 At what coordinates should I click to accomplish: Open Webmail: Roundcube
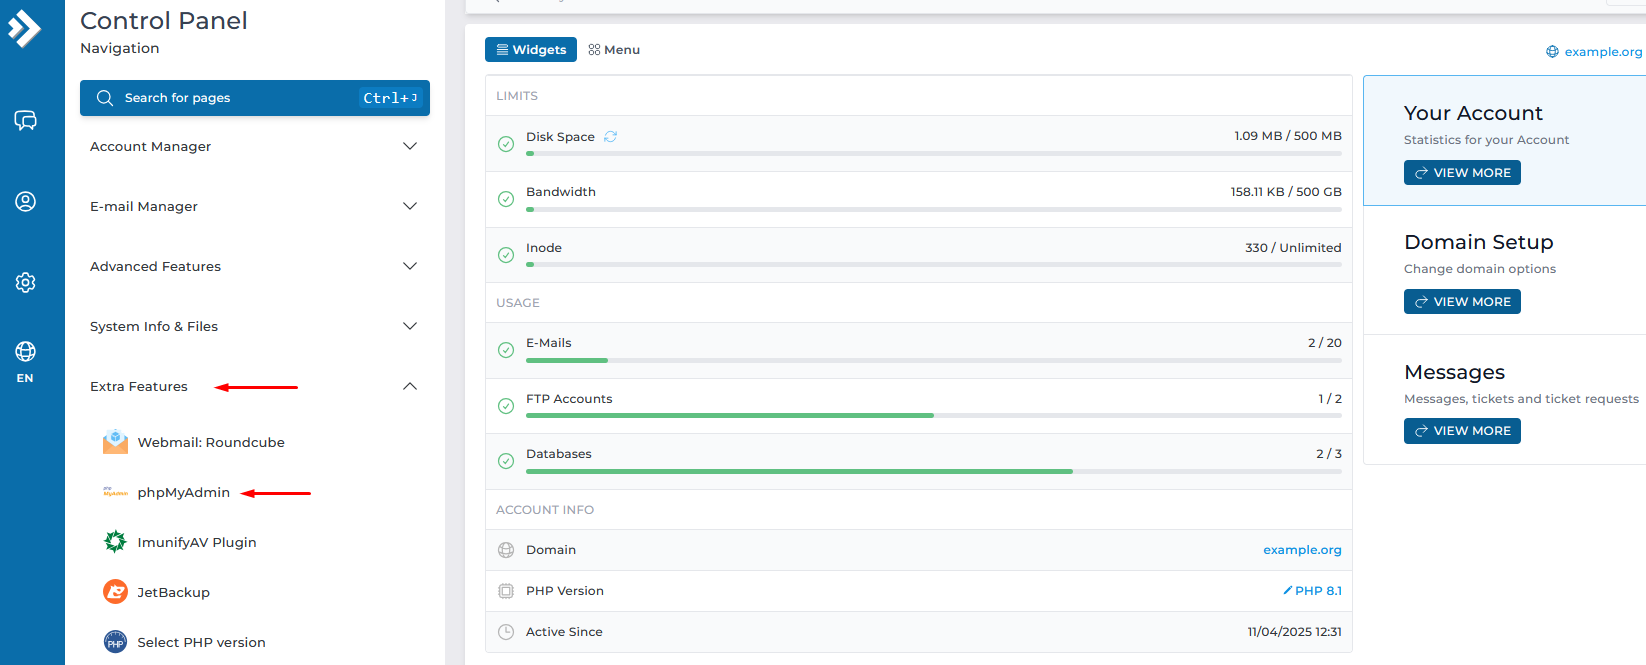tap(210, 442)
